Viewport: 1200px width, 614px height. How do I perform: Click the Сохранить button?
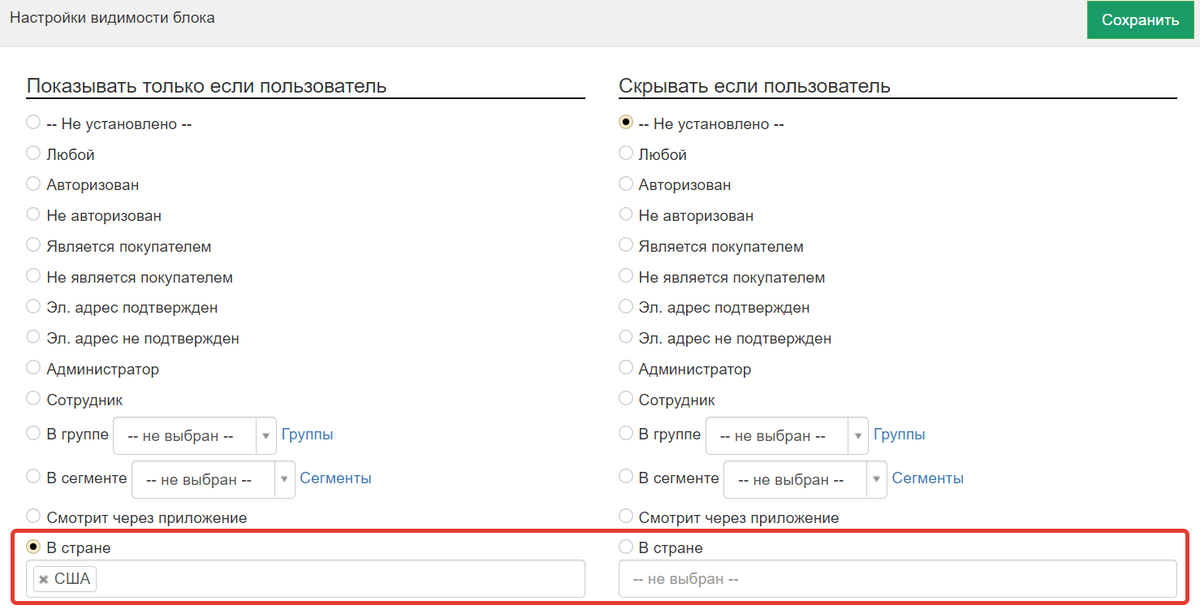tap(1140, 20)
